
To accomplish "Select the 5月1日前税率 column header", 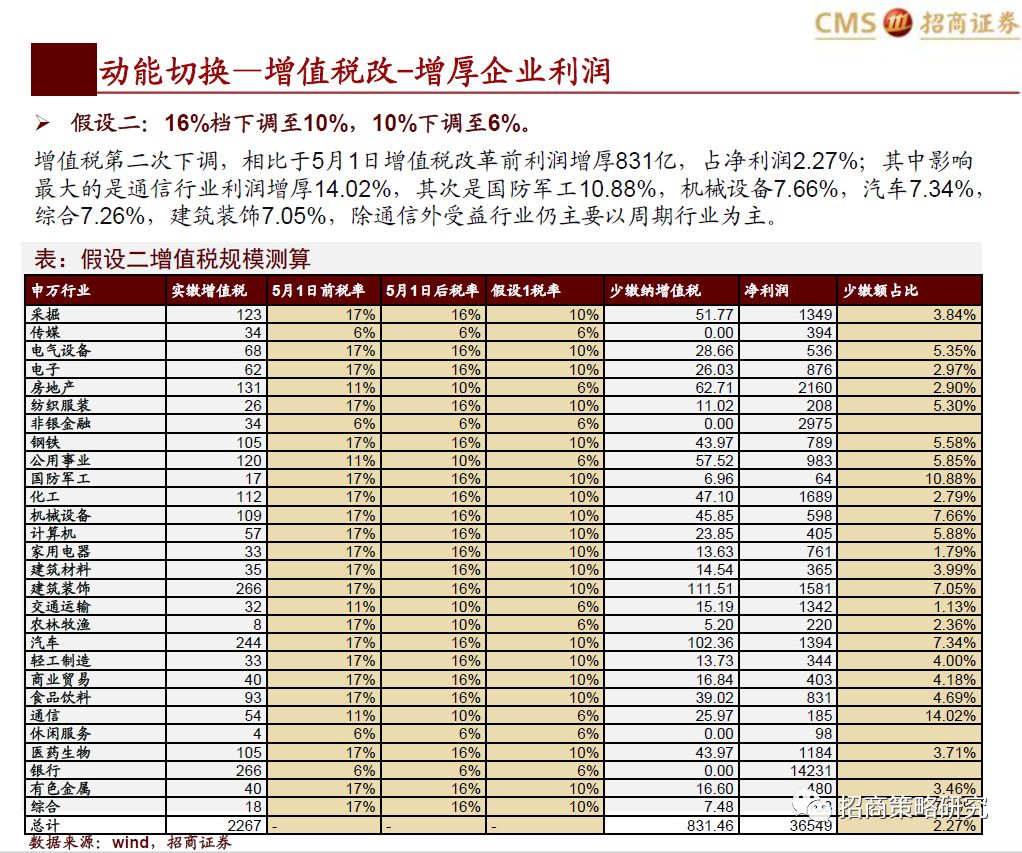I will coord(317,291).
